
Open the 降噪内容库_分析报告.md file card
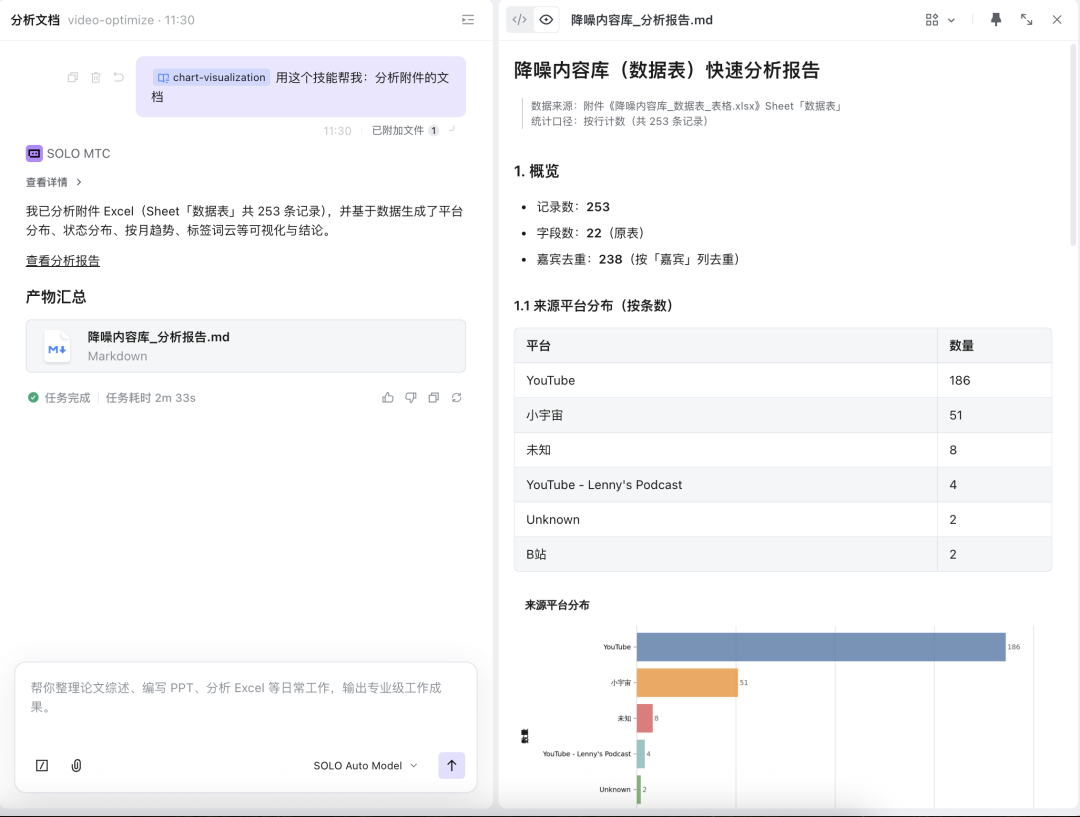(246, 345)
